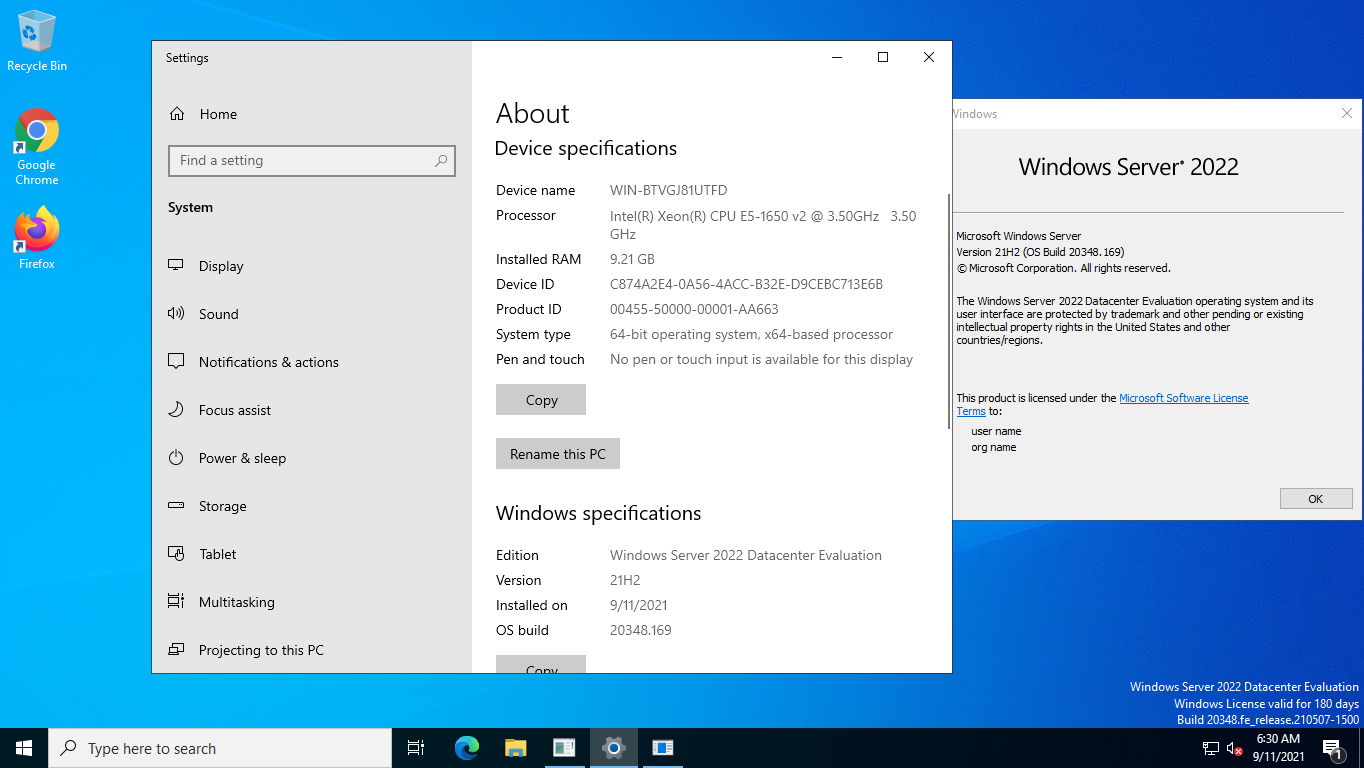Open Focus assist settings
This screenshot has width=1364, height=768.
(235, 410)
